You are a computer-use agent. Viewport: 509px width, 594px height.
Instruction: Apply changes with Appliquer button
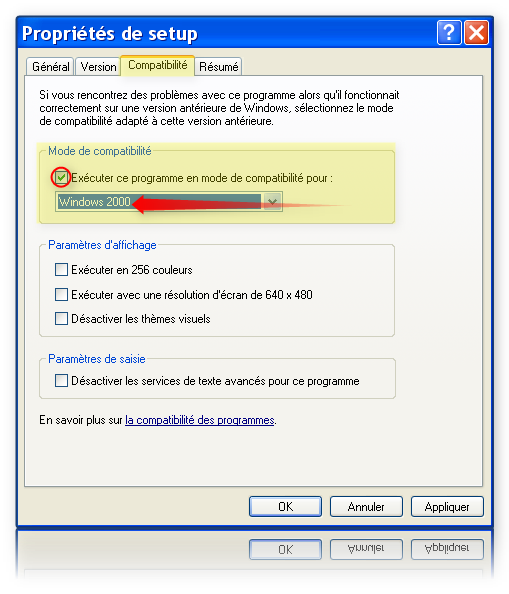[447, 506]
